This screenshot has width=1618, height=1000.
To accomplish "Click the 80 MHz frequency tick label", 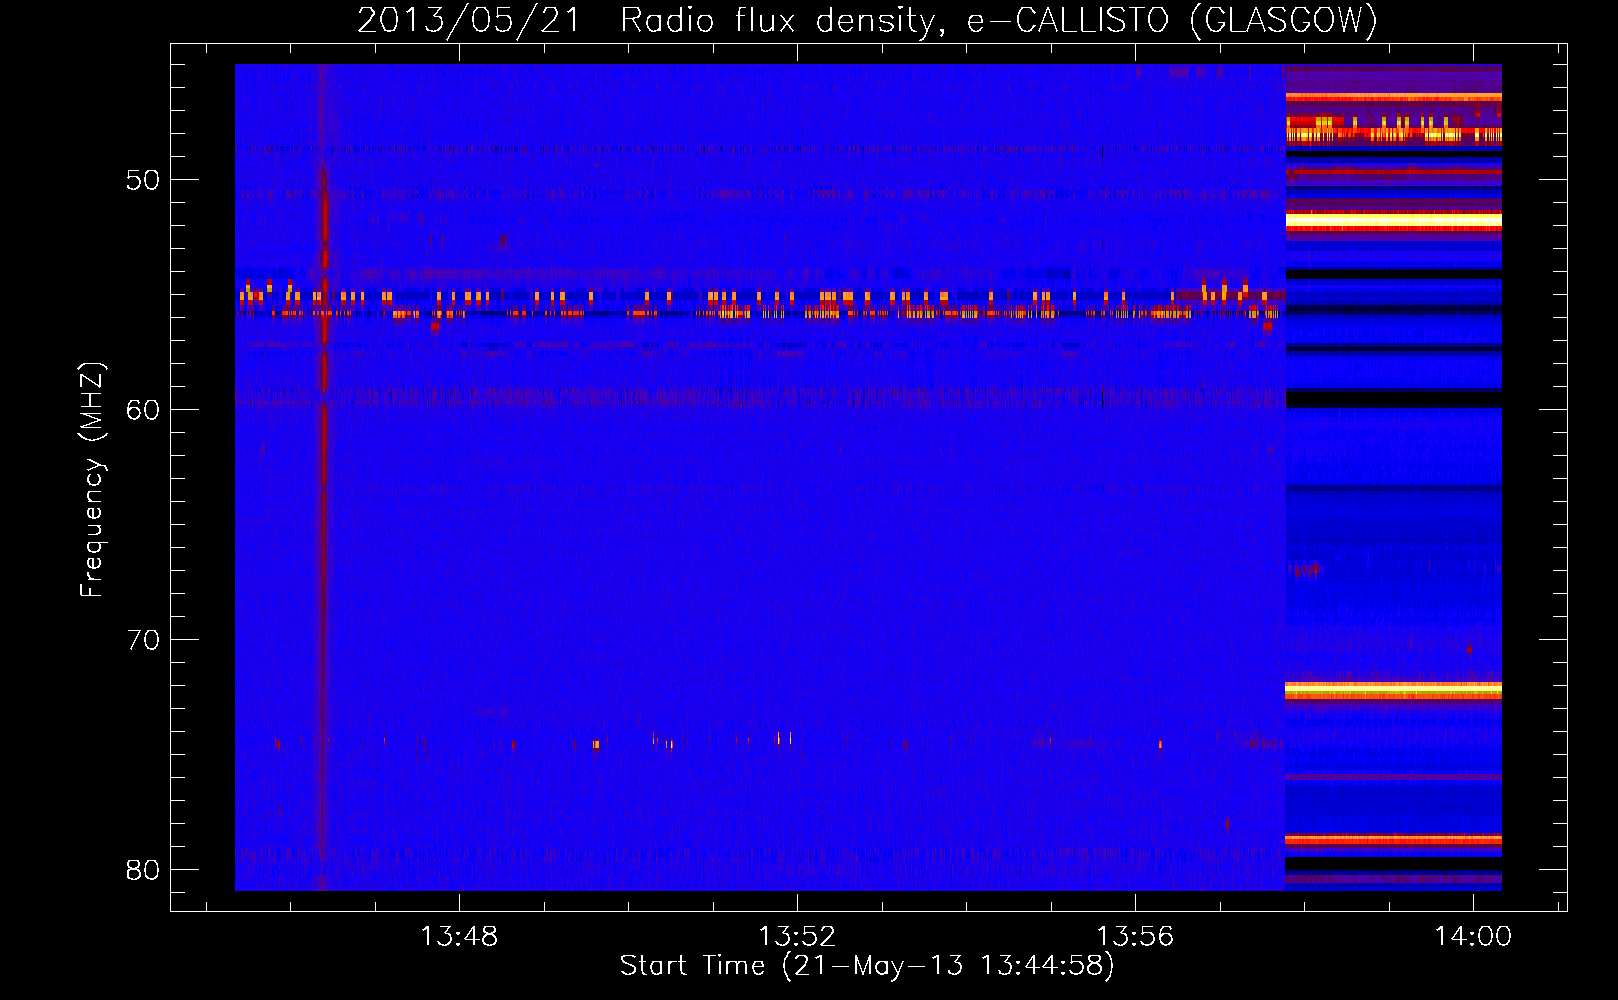I will pos(143,870).
